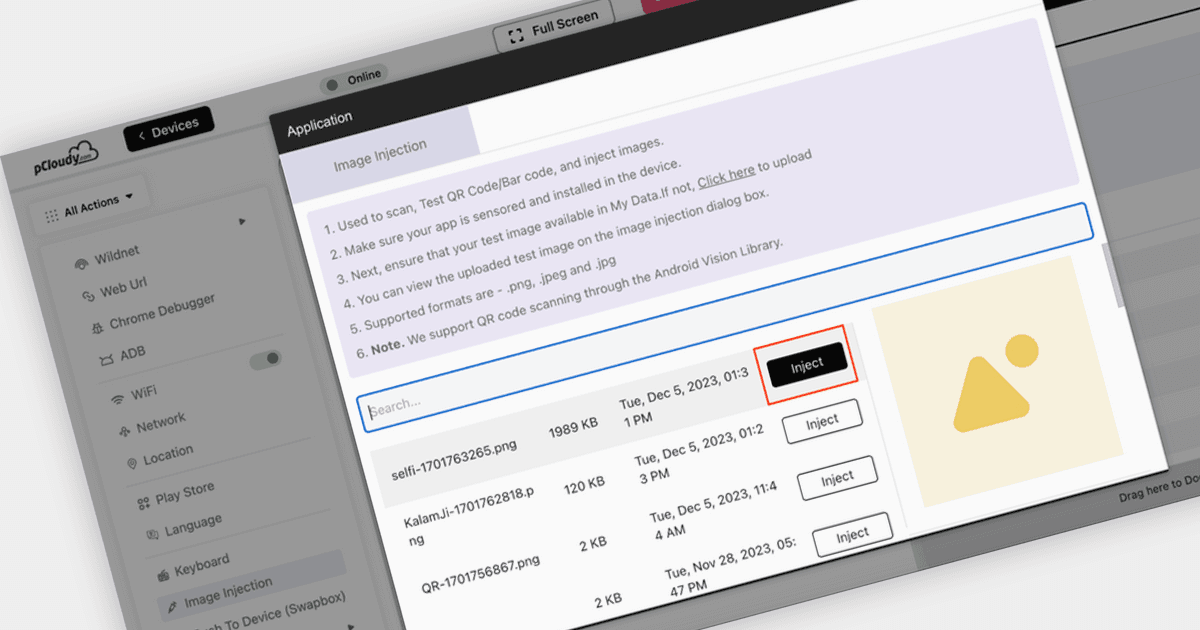Open the All Actions dropdown

(x=92, y=206)
